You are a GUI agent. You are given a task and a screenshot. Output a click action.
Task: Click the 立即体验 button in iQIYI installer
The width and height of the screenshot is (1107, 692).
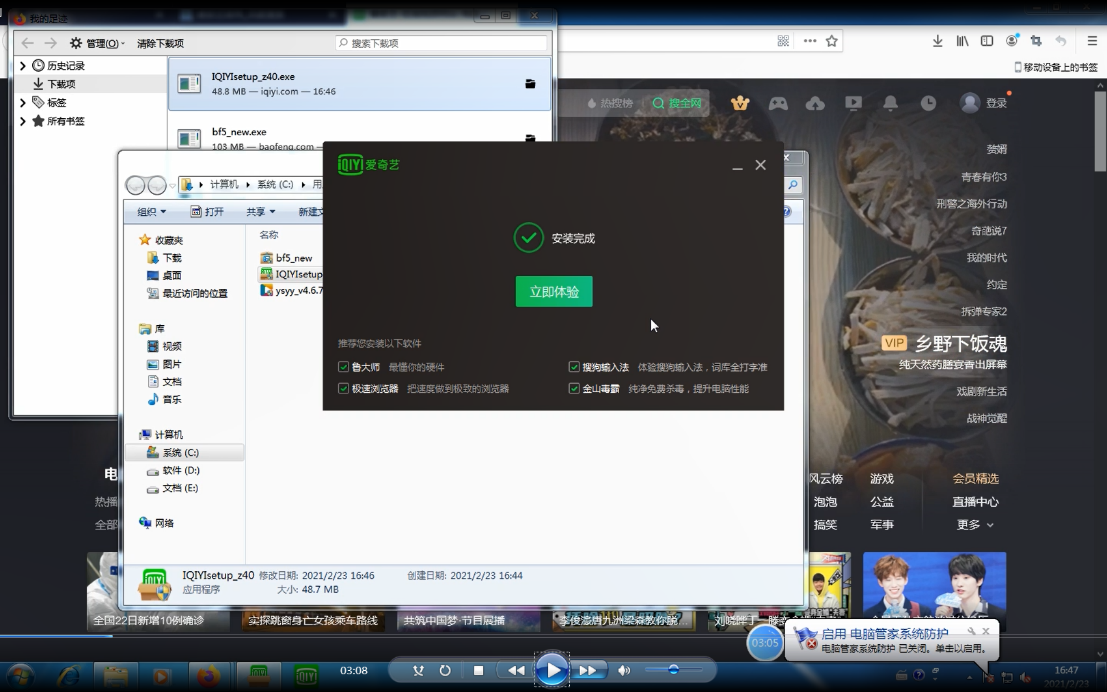pyautogui.click(x=554, y=292)
